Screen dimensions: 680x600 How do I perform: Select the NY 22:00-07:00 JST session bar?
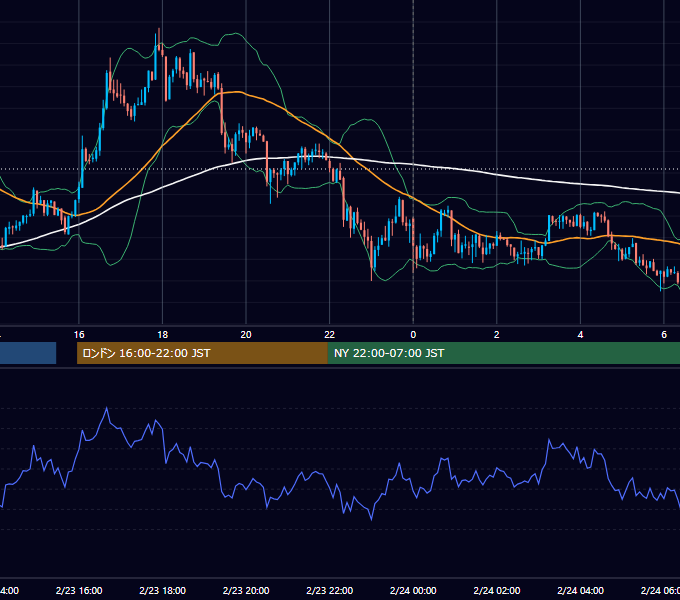tap(503, 353)
